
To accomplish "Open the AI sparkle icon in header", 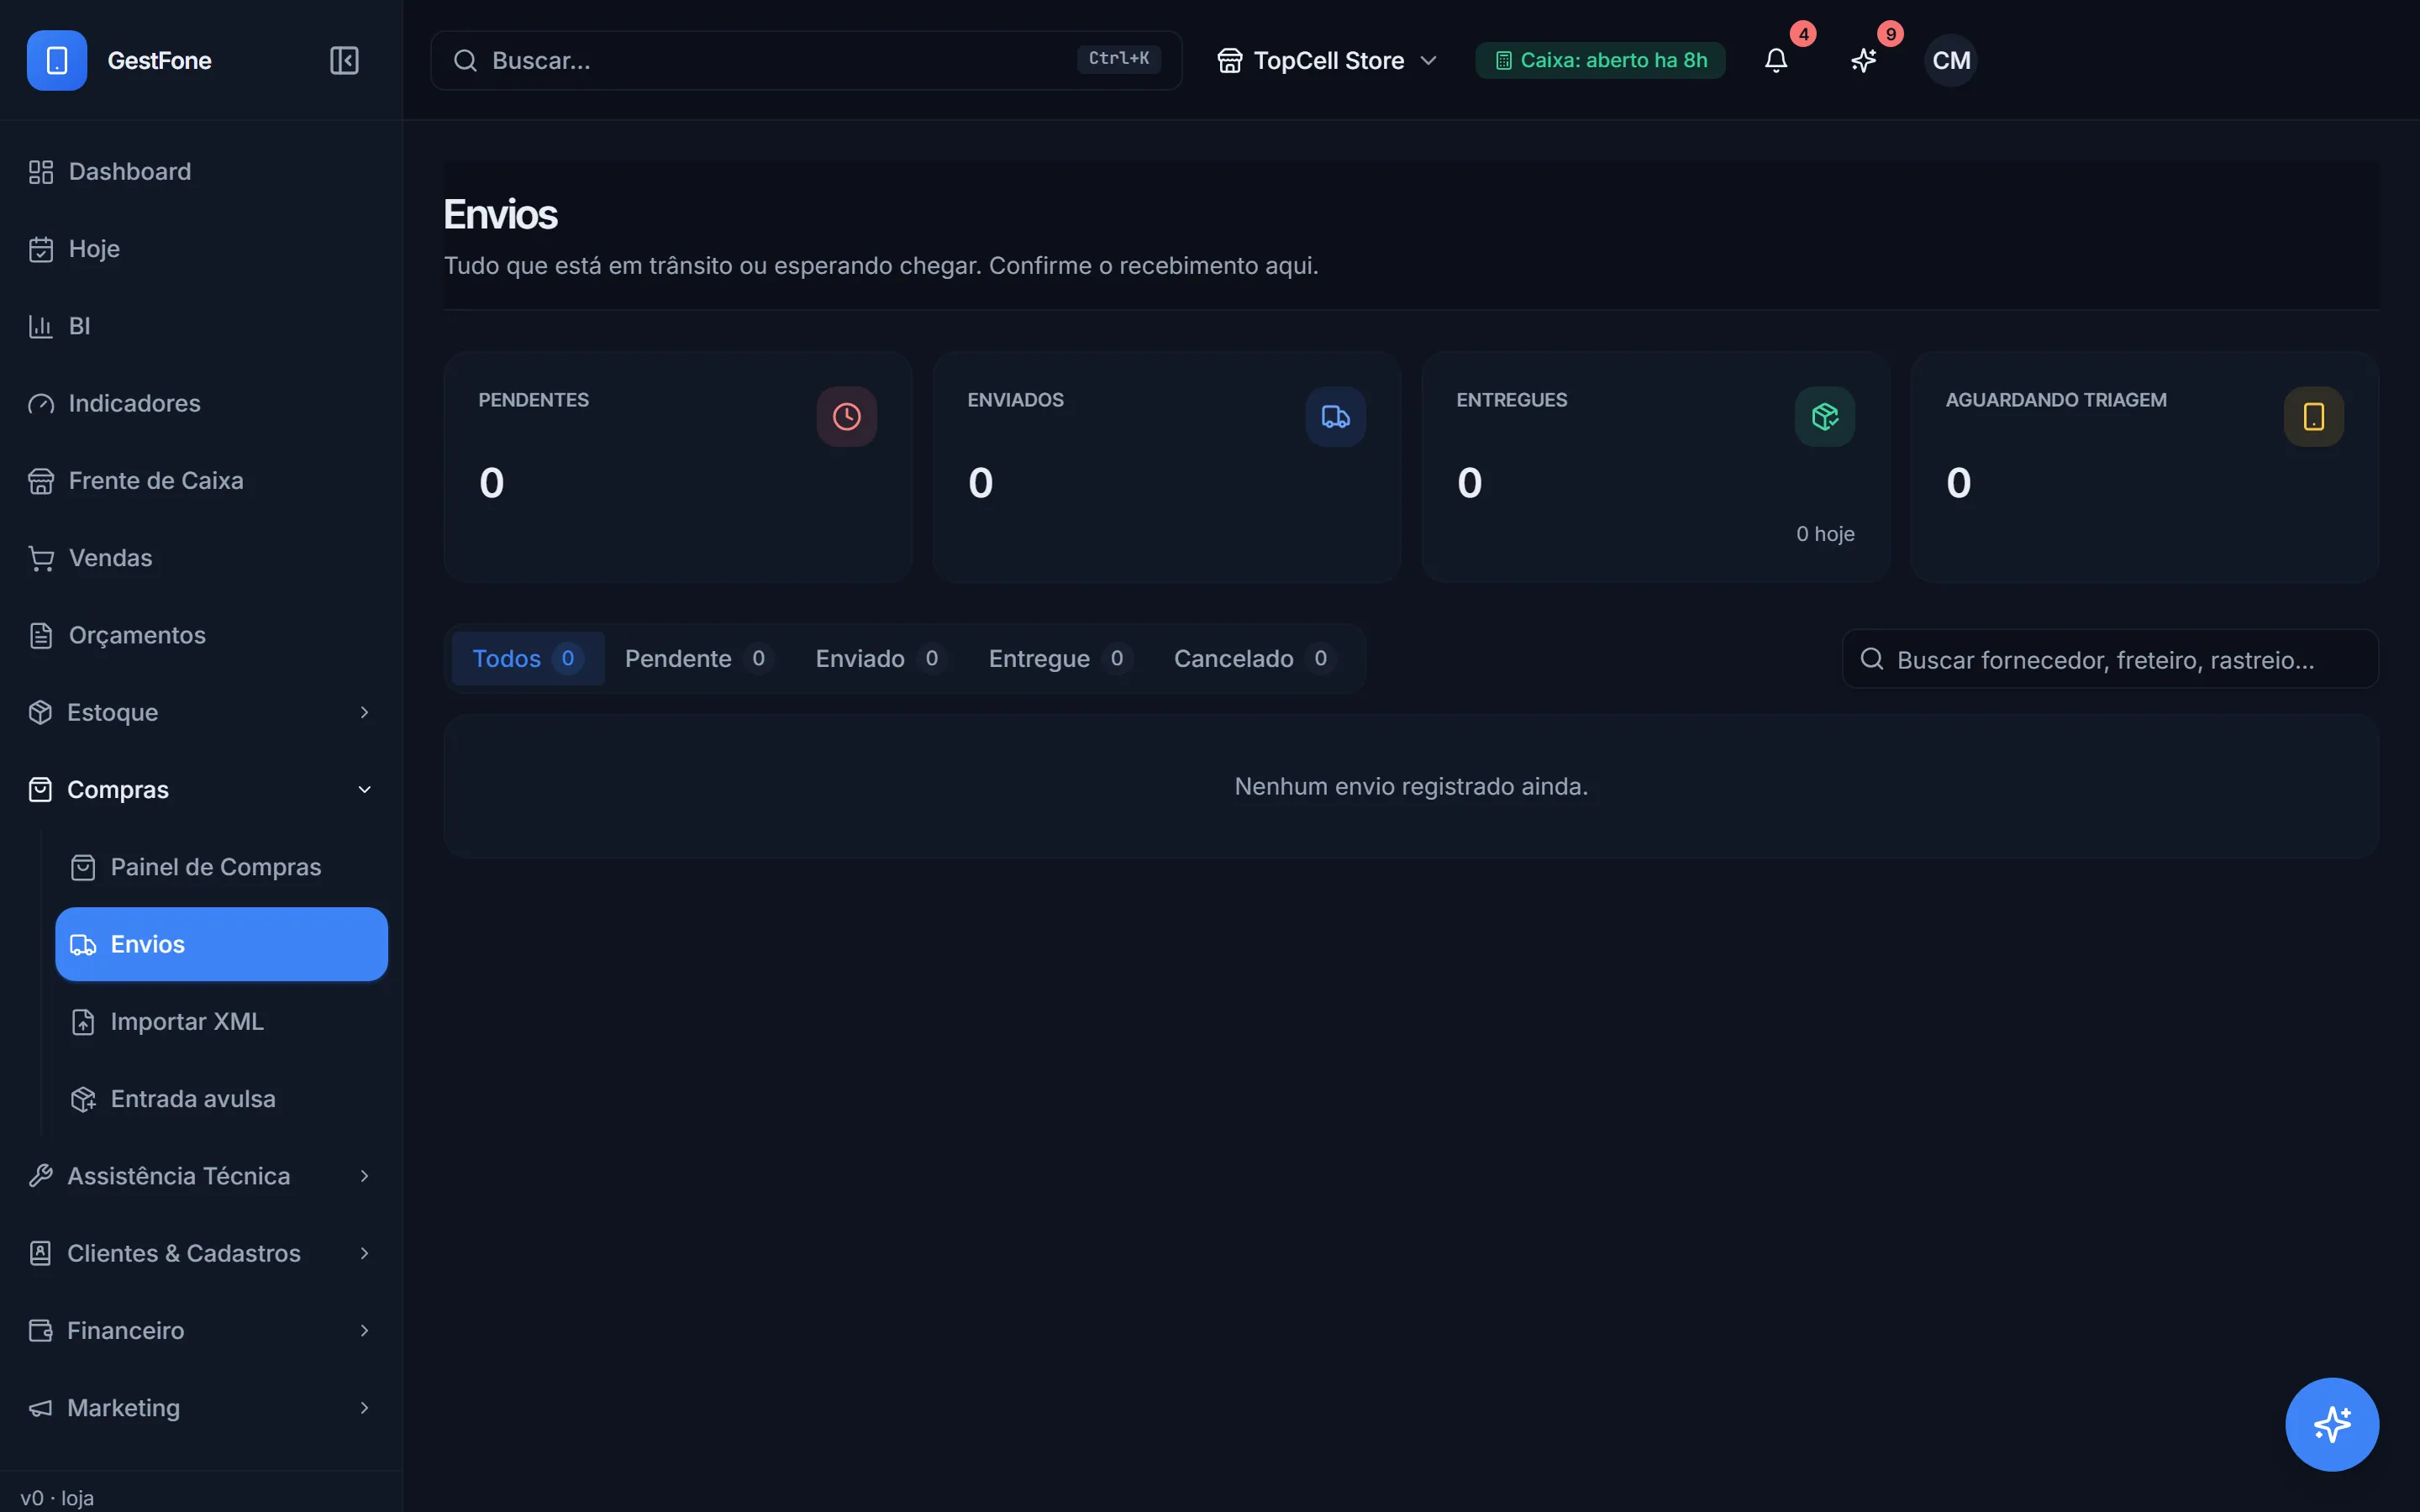I will click(1863, 60).
